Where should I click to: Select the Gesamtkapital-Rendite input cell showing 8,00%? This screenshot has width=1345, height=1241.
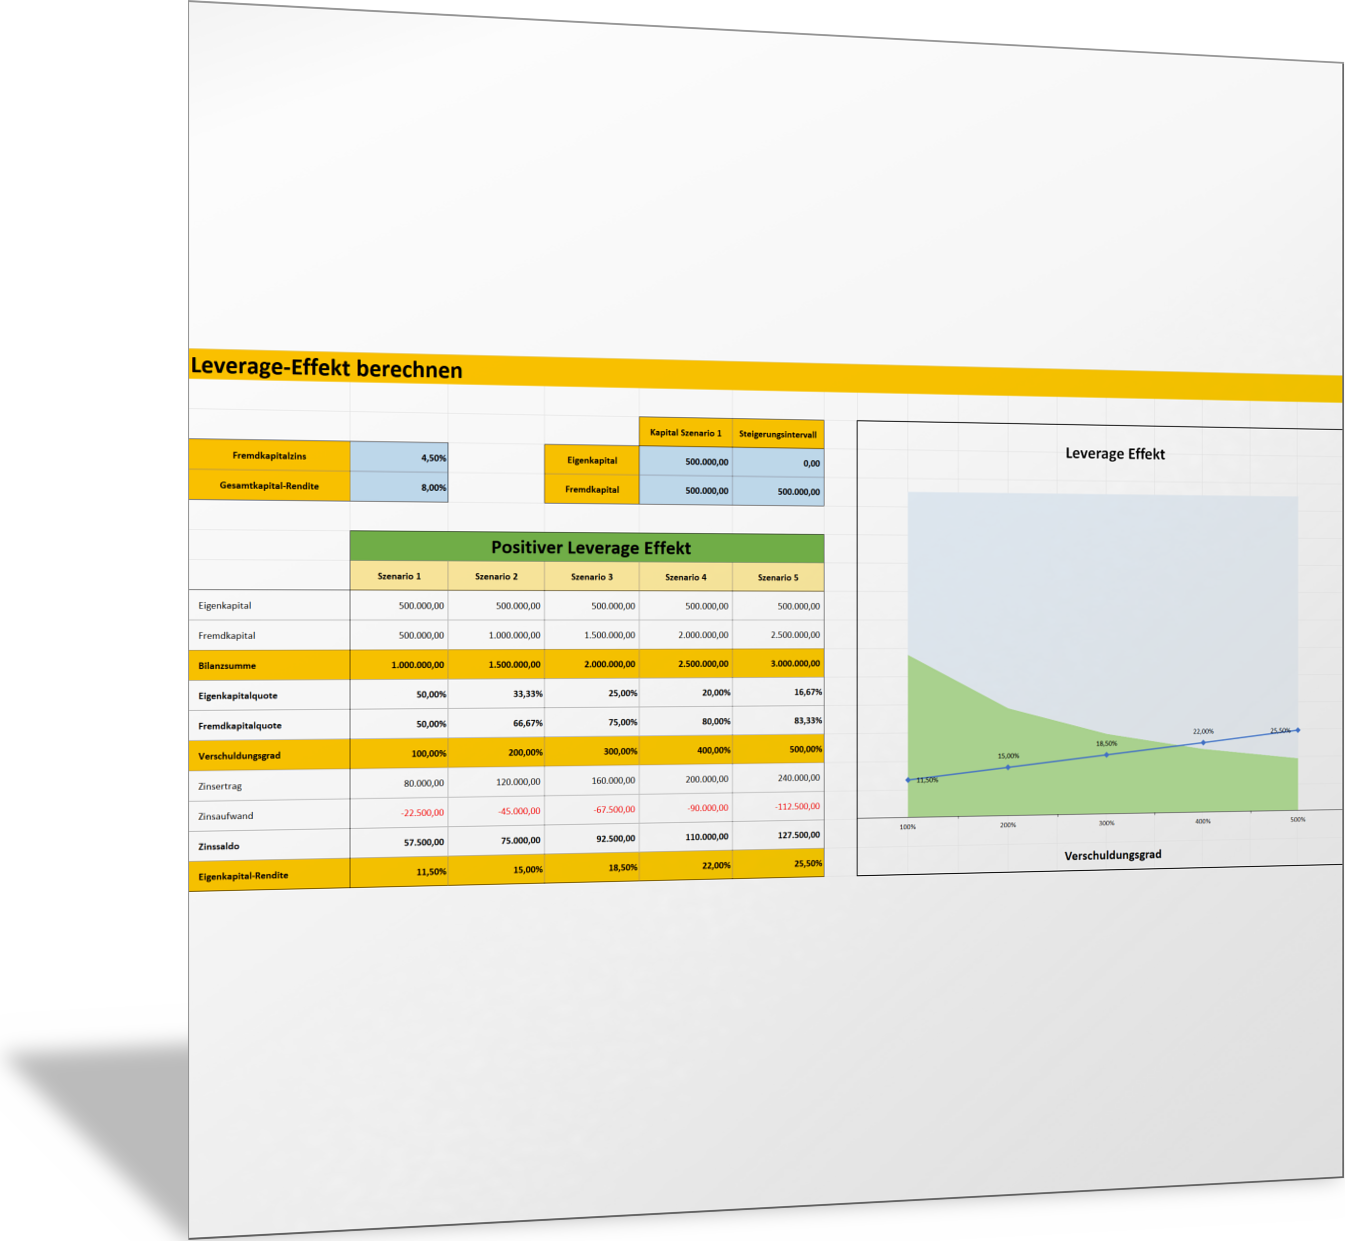click(x=399, y=487)
